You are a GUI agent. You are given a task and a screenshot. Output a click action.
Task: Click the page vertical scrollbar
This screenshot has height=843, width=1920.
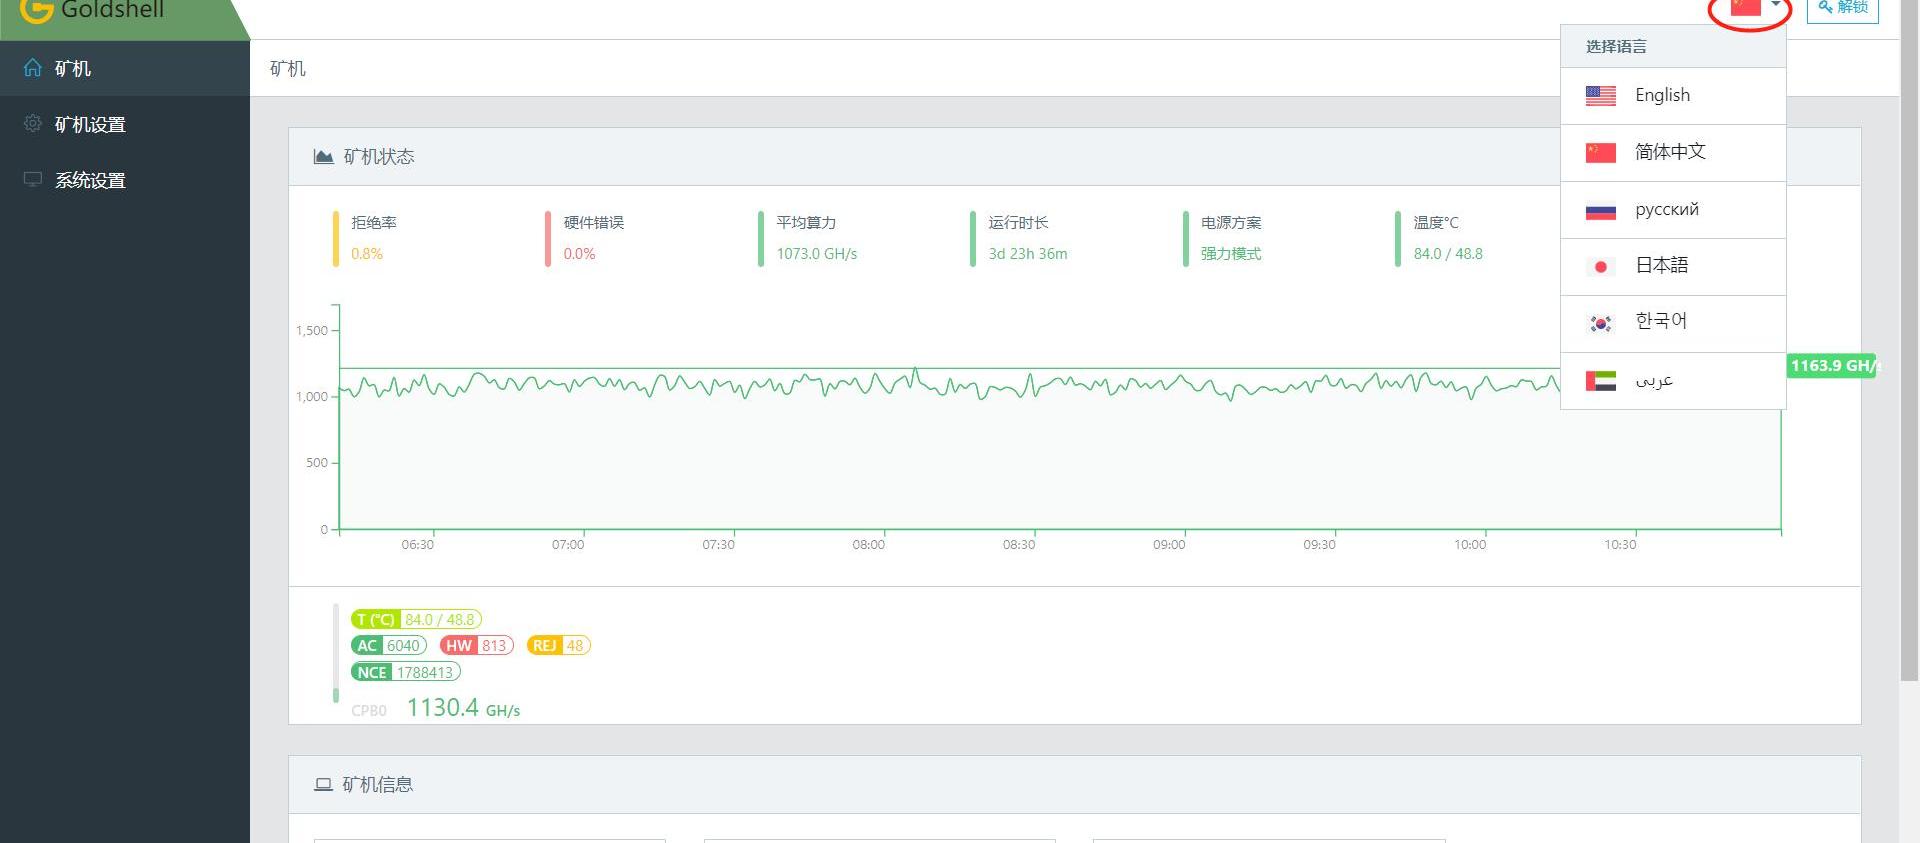tap(1909, 400)
